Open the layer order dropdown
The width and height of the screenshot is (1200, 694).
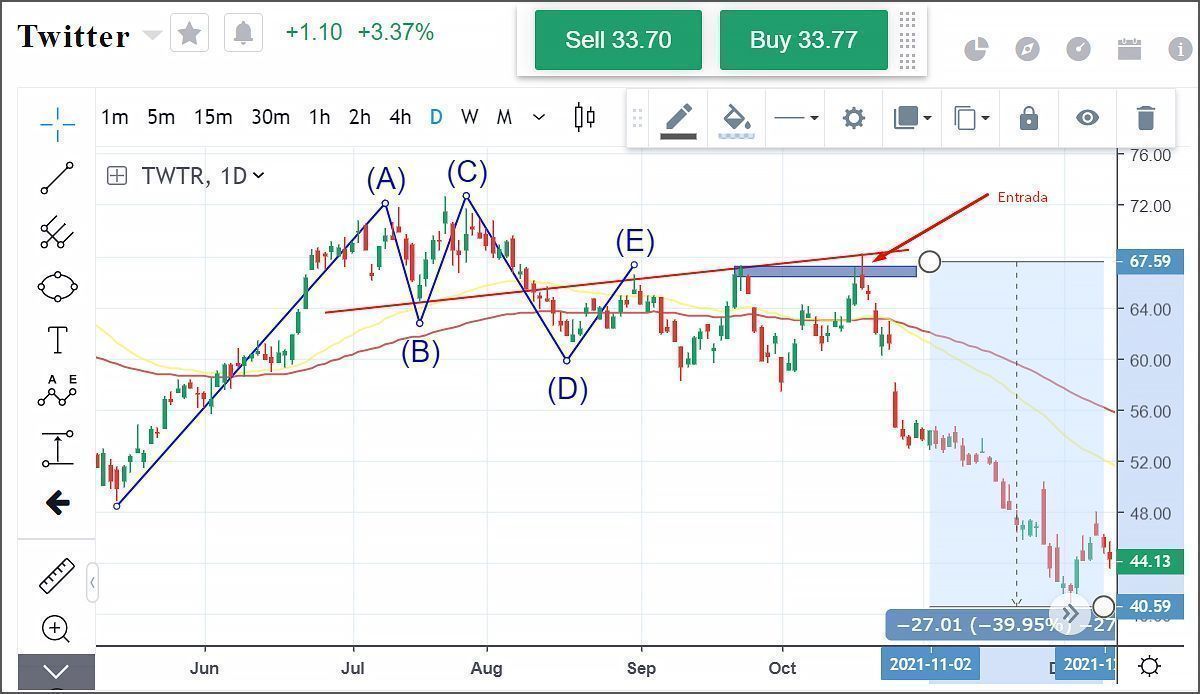pos(912,118)
